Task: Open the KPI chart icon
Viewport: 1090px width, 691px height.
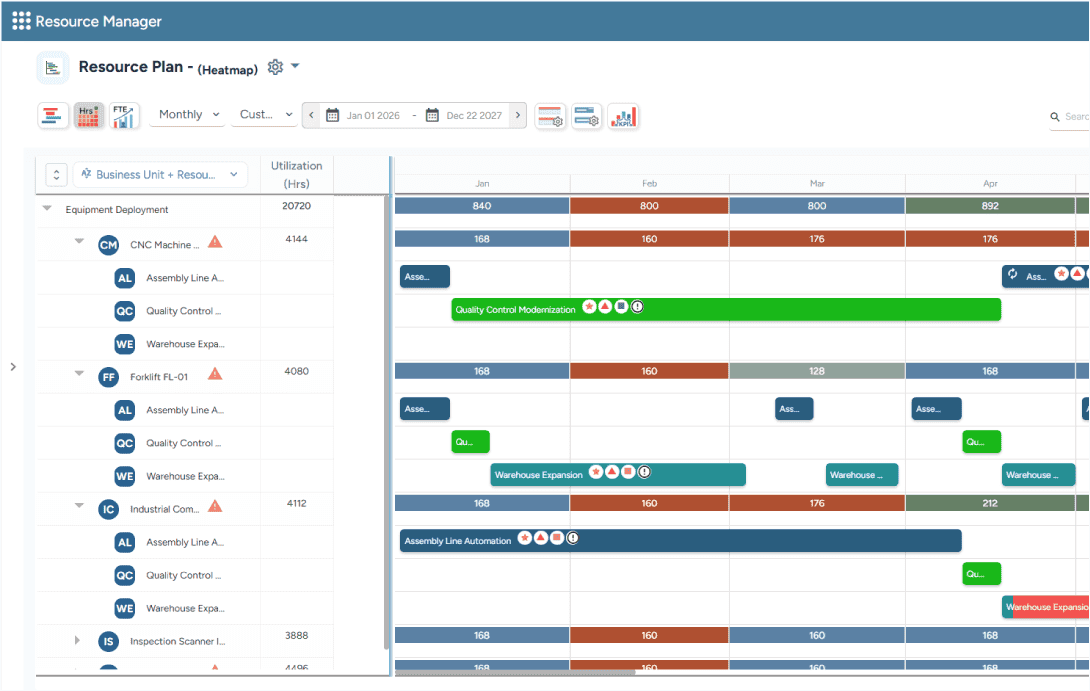Action: click(x=624, y=115)
